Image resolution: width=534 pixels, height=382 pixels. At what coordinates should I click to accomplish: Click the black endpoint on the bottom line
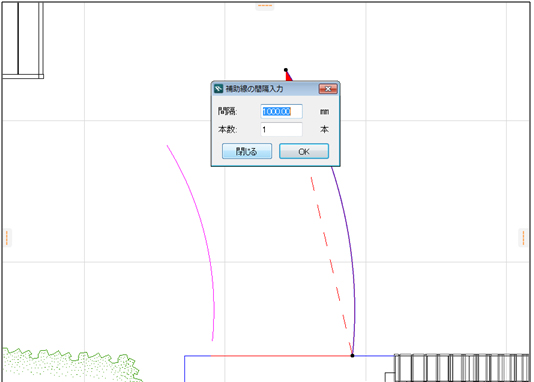[352, 356]
